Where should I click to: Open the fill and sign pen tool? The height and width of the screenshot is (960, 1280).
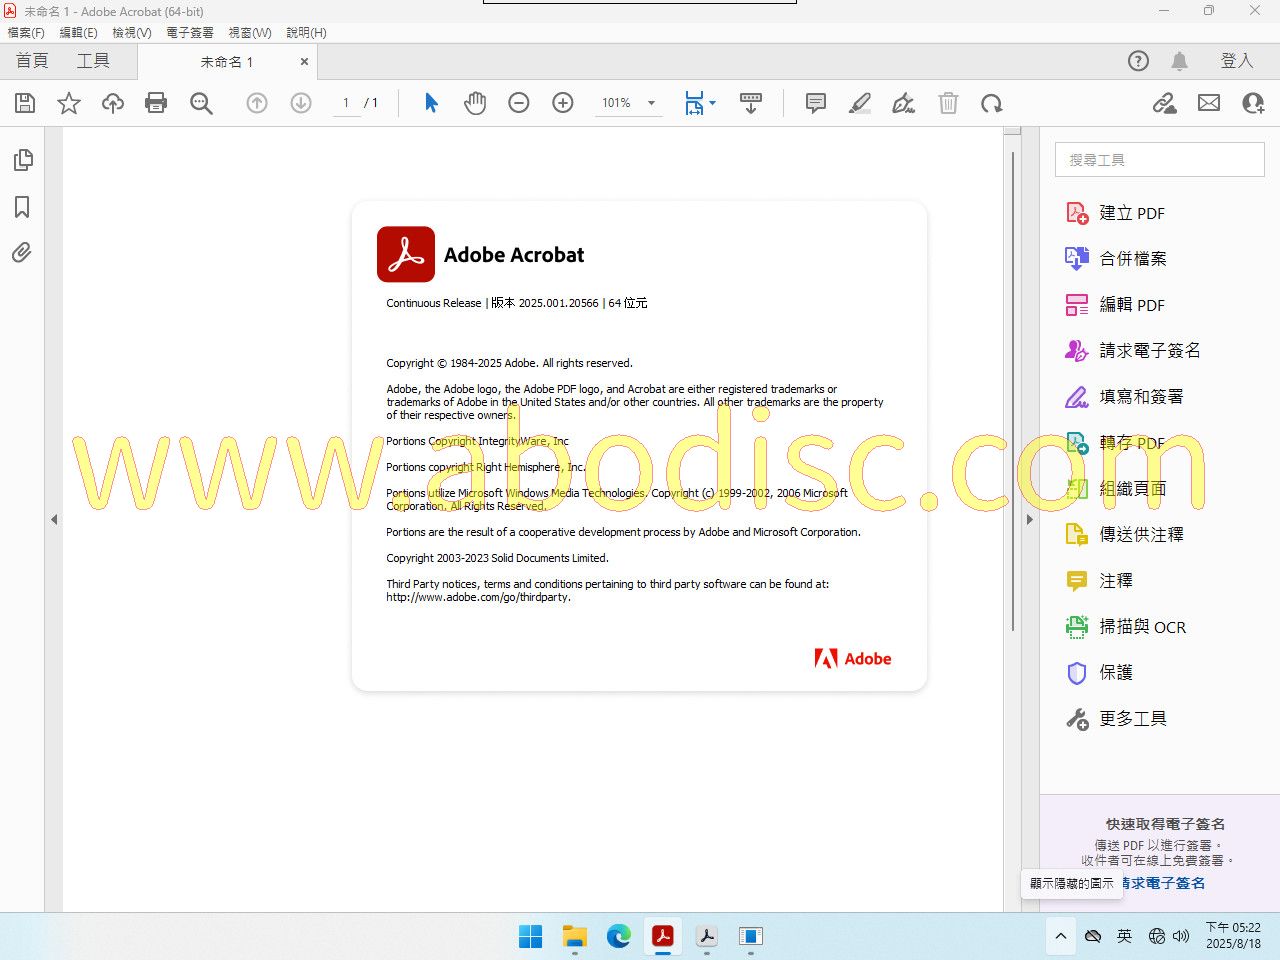coord(904,103)
